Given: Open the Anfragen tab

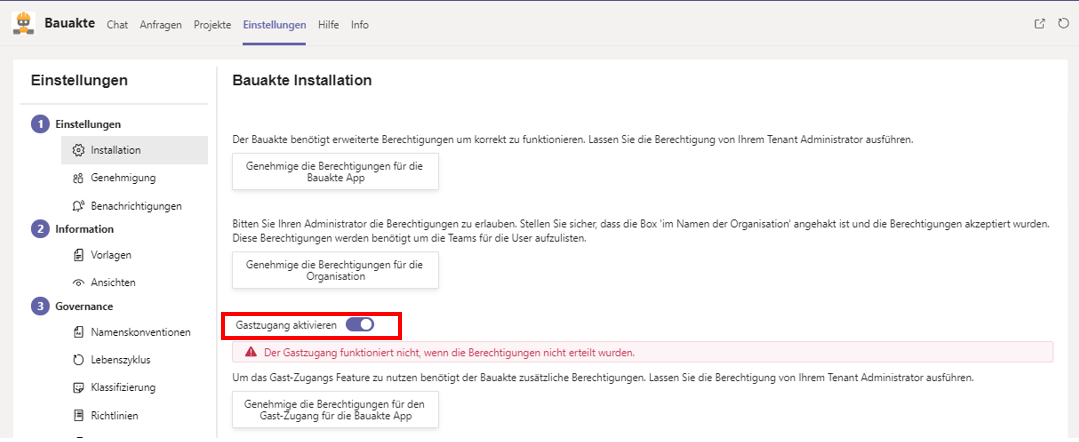Looking at the screenshot, I should coord(160,24).
